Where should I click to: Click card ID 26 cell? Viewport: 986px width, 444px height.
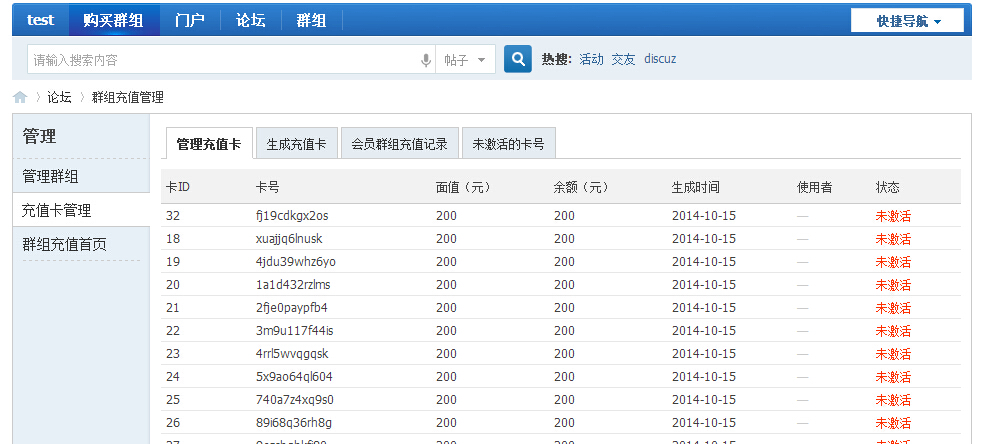[173, 423]
